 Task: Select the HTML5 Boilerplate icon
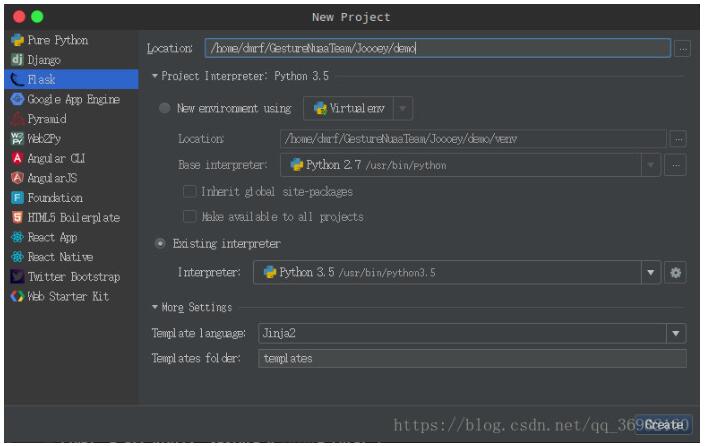tap(17, 217)
